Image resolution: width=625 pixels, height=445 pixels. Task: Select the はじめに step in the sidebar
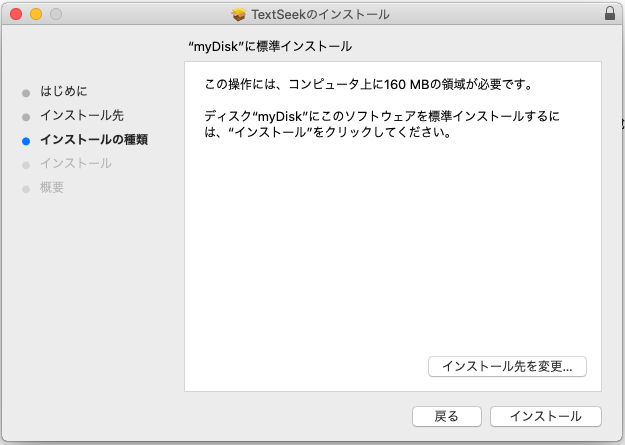tap(70, 91)
